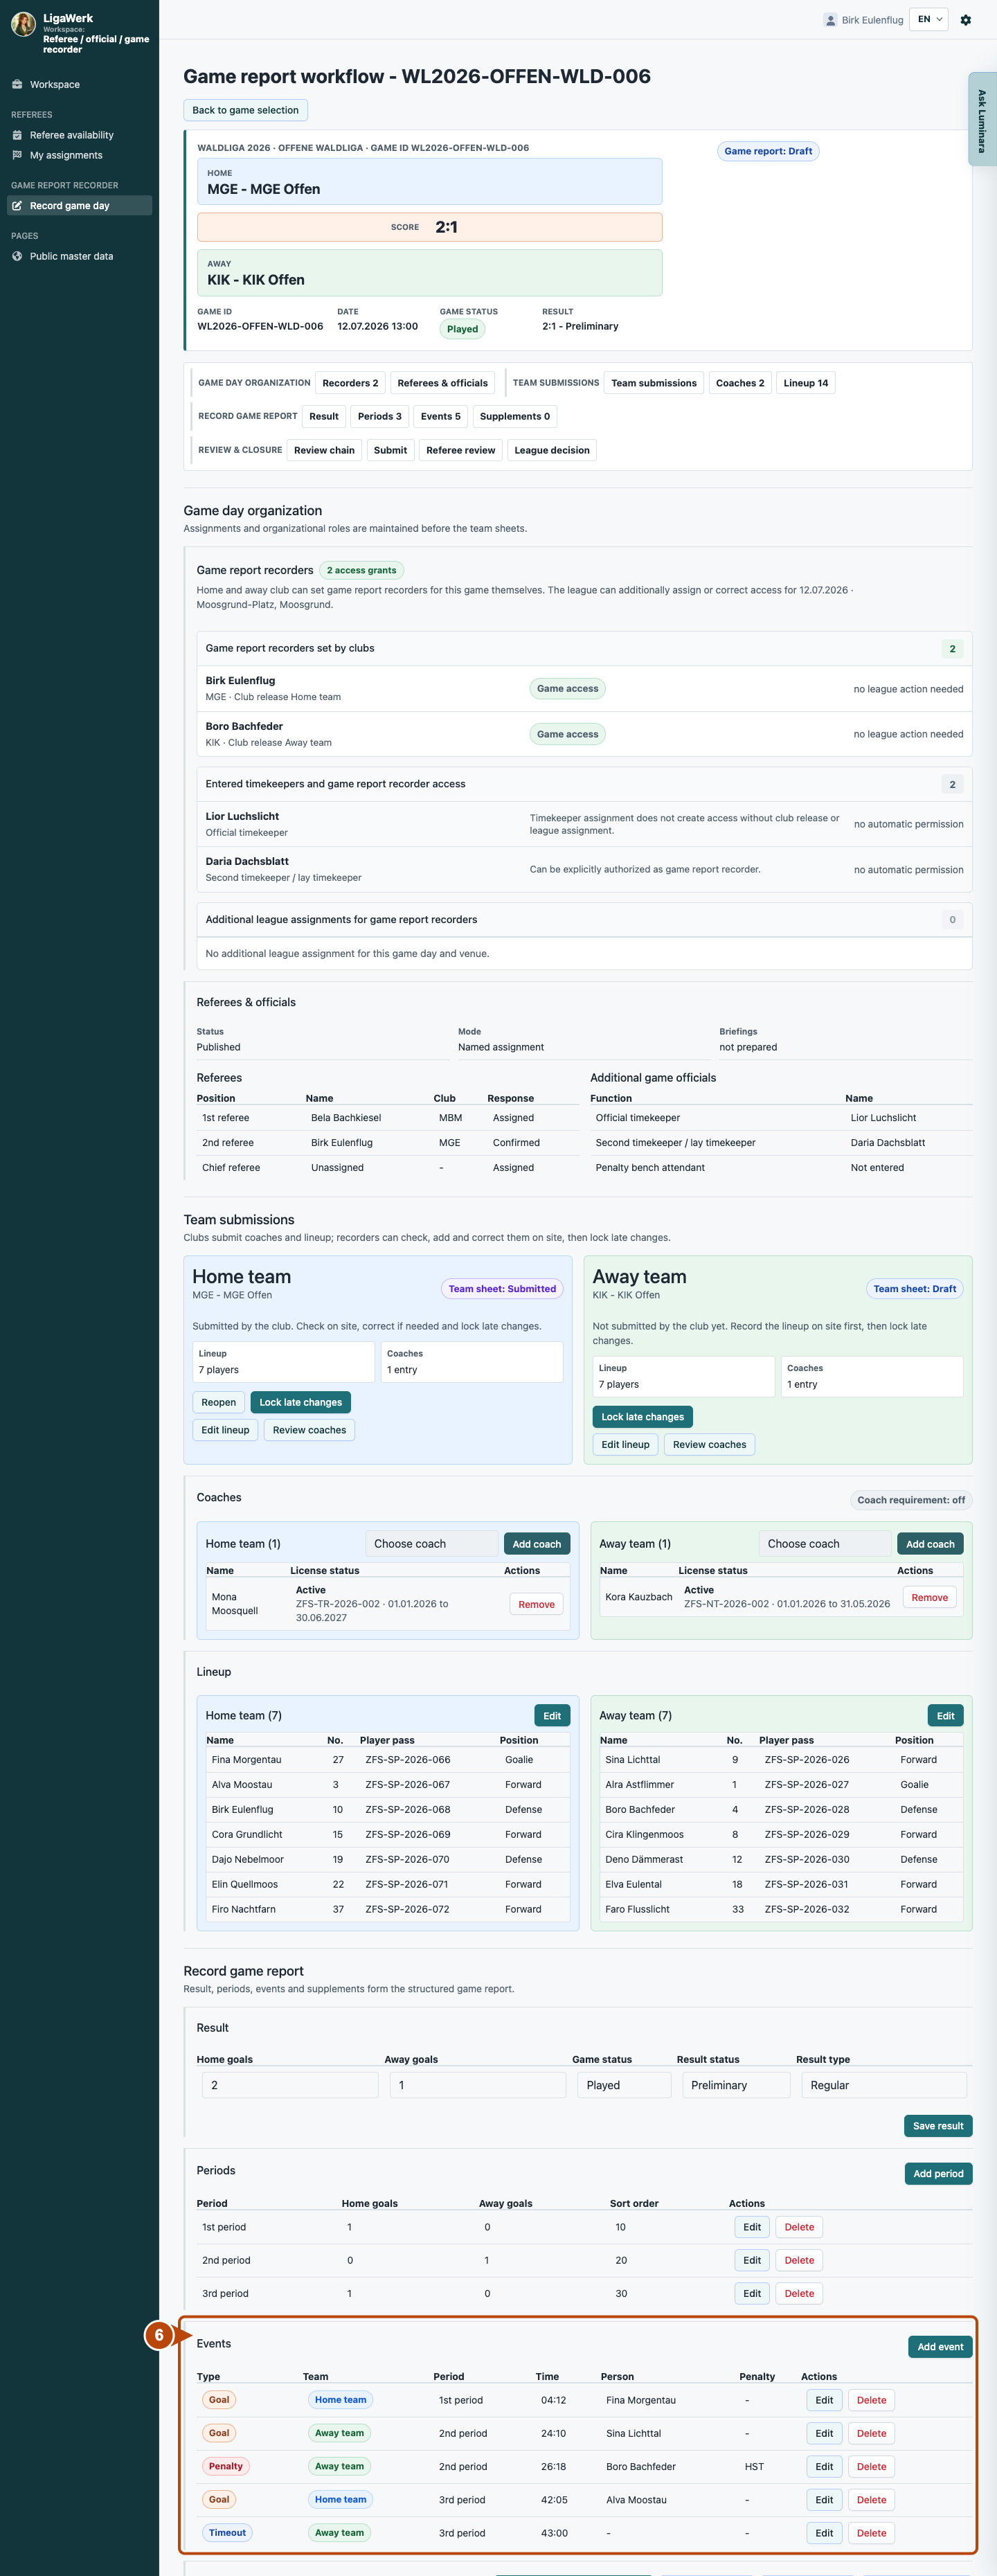Reopen the home team sheet

[219, 1402]
